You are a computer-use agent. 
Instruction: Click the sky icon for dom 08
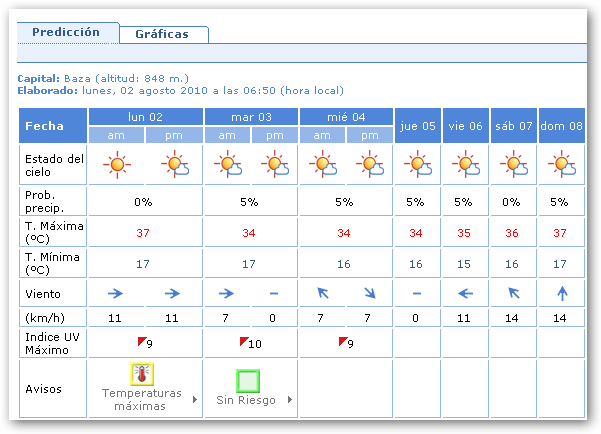[560, 163]
